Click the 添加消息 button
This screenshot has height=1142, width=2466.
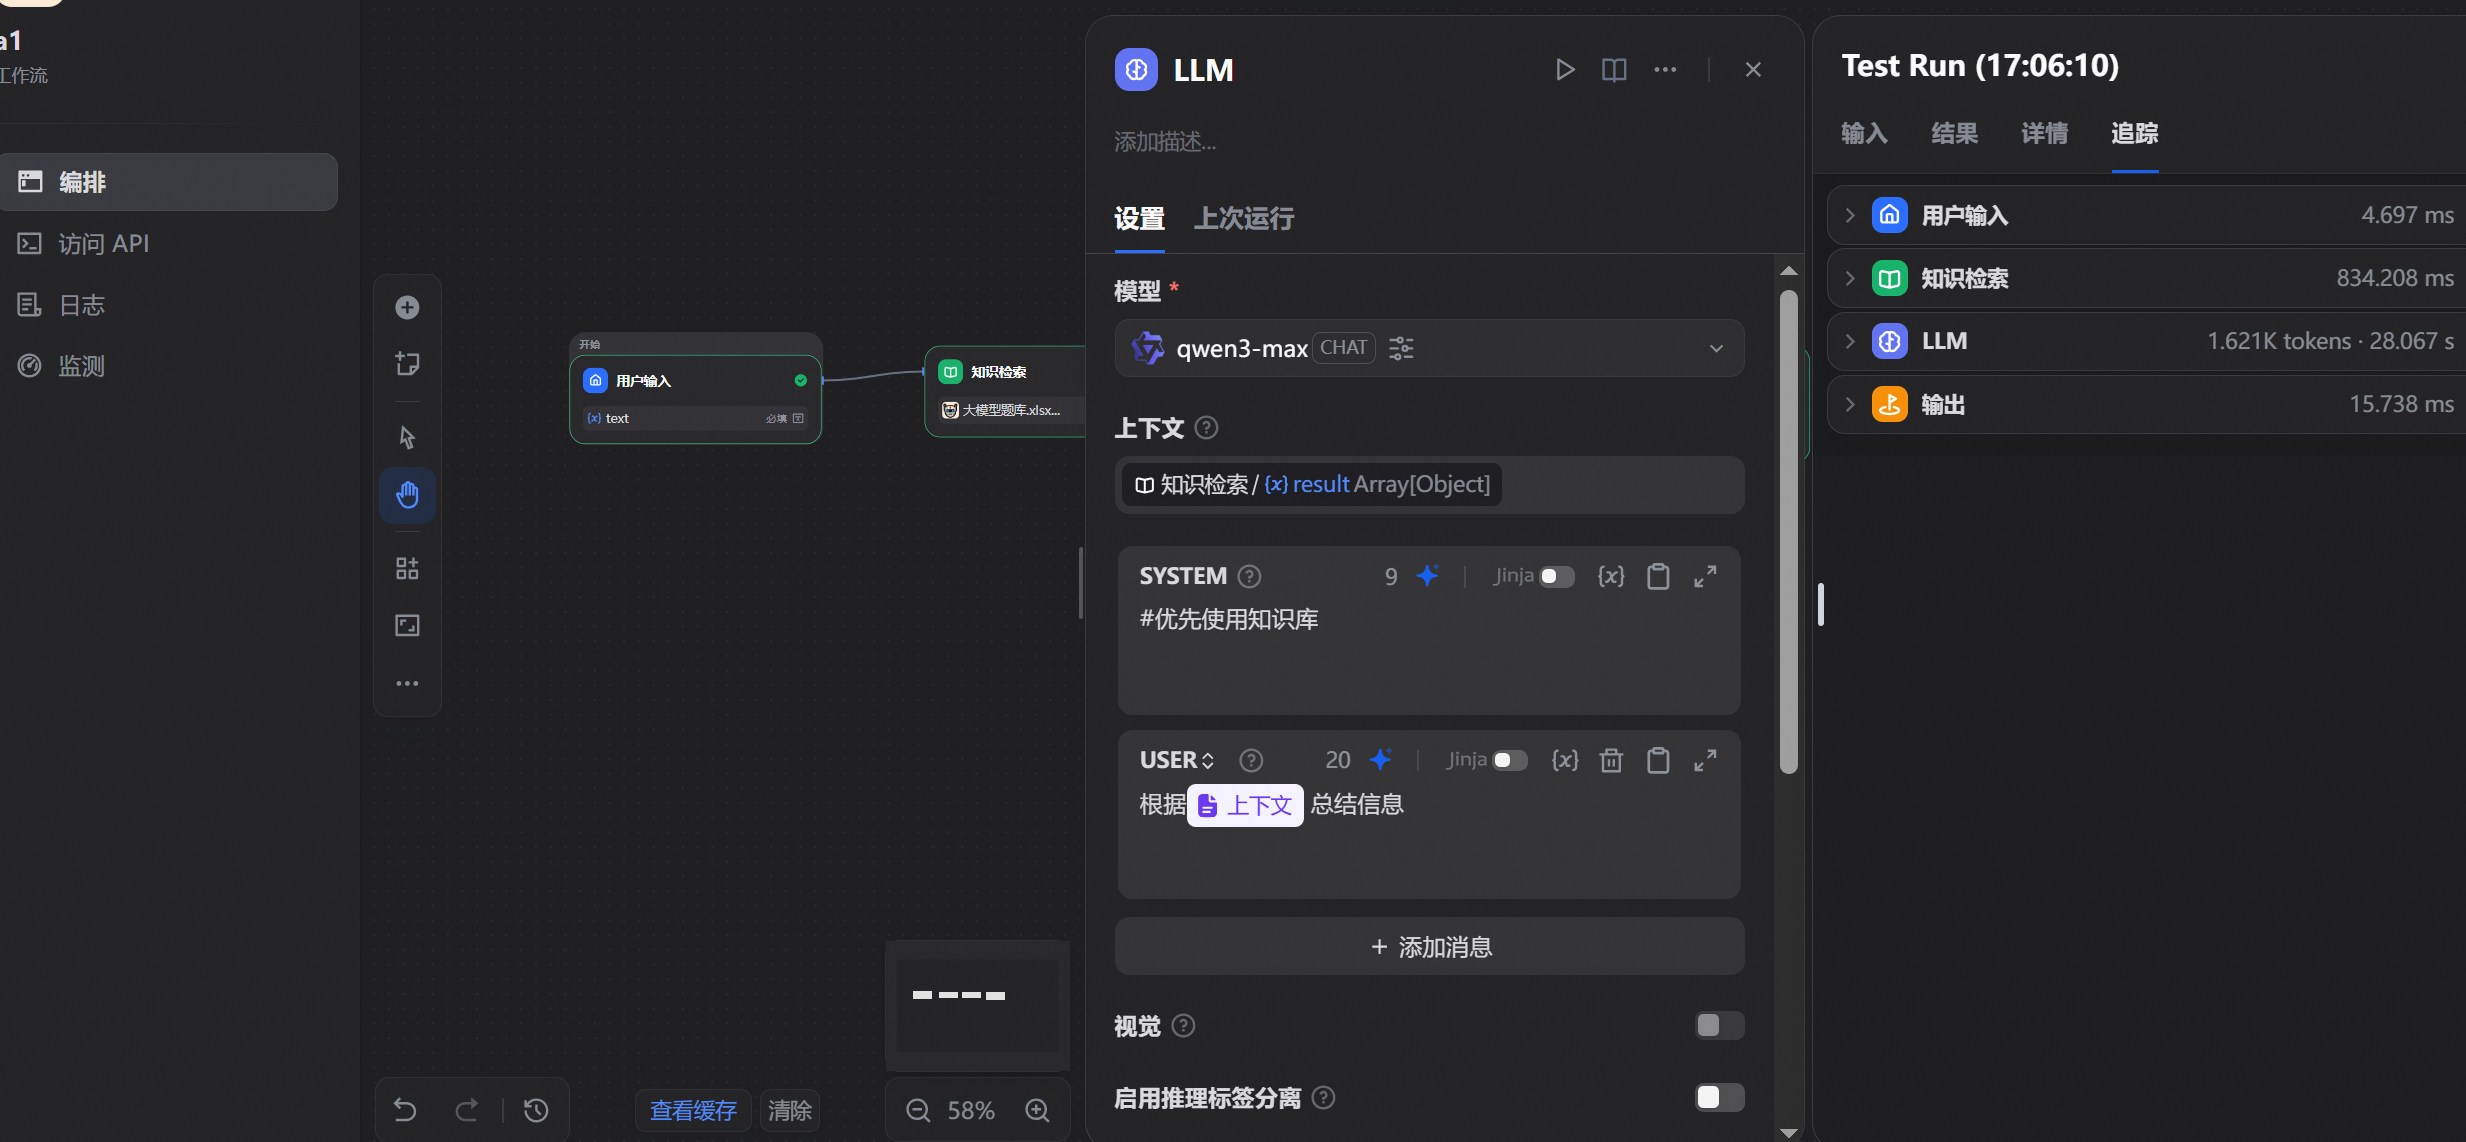(1430, 947)
